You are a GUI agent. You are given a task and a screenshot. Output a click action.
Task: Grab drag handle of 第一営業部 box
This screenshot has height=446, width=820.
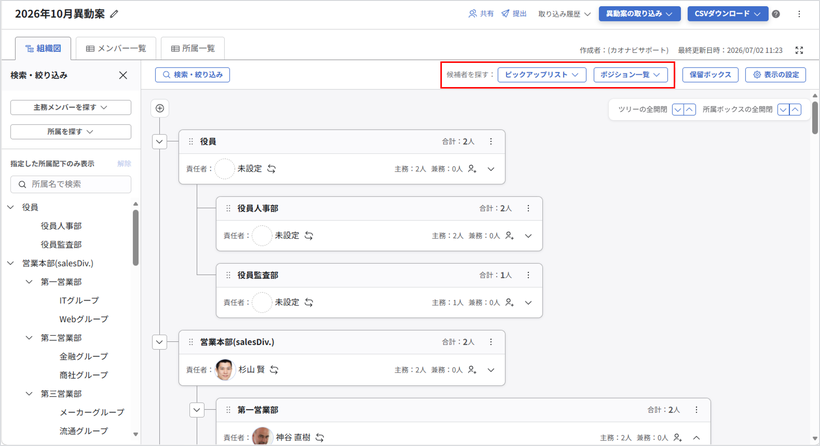[x=228, y=410]
